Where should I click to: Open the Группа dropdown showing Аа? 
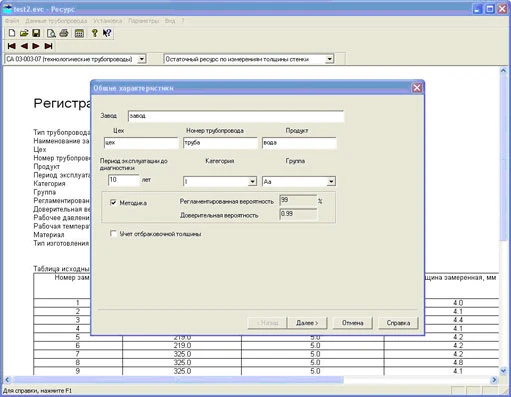[331, 181]
